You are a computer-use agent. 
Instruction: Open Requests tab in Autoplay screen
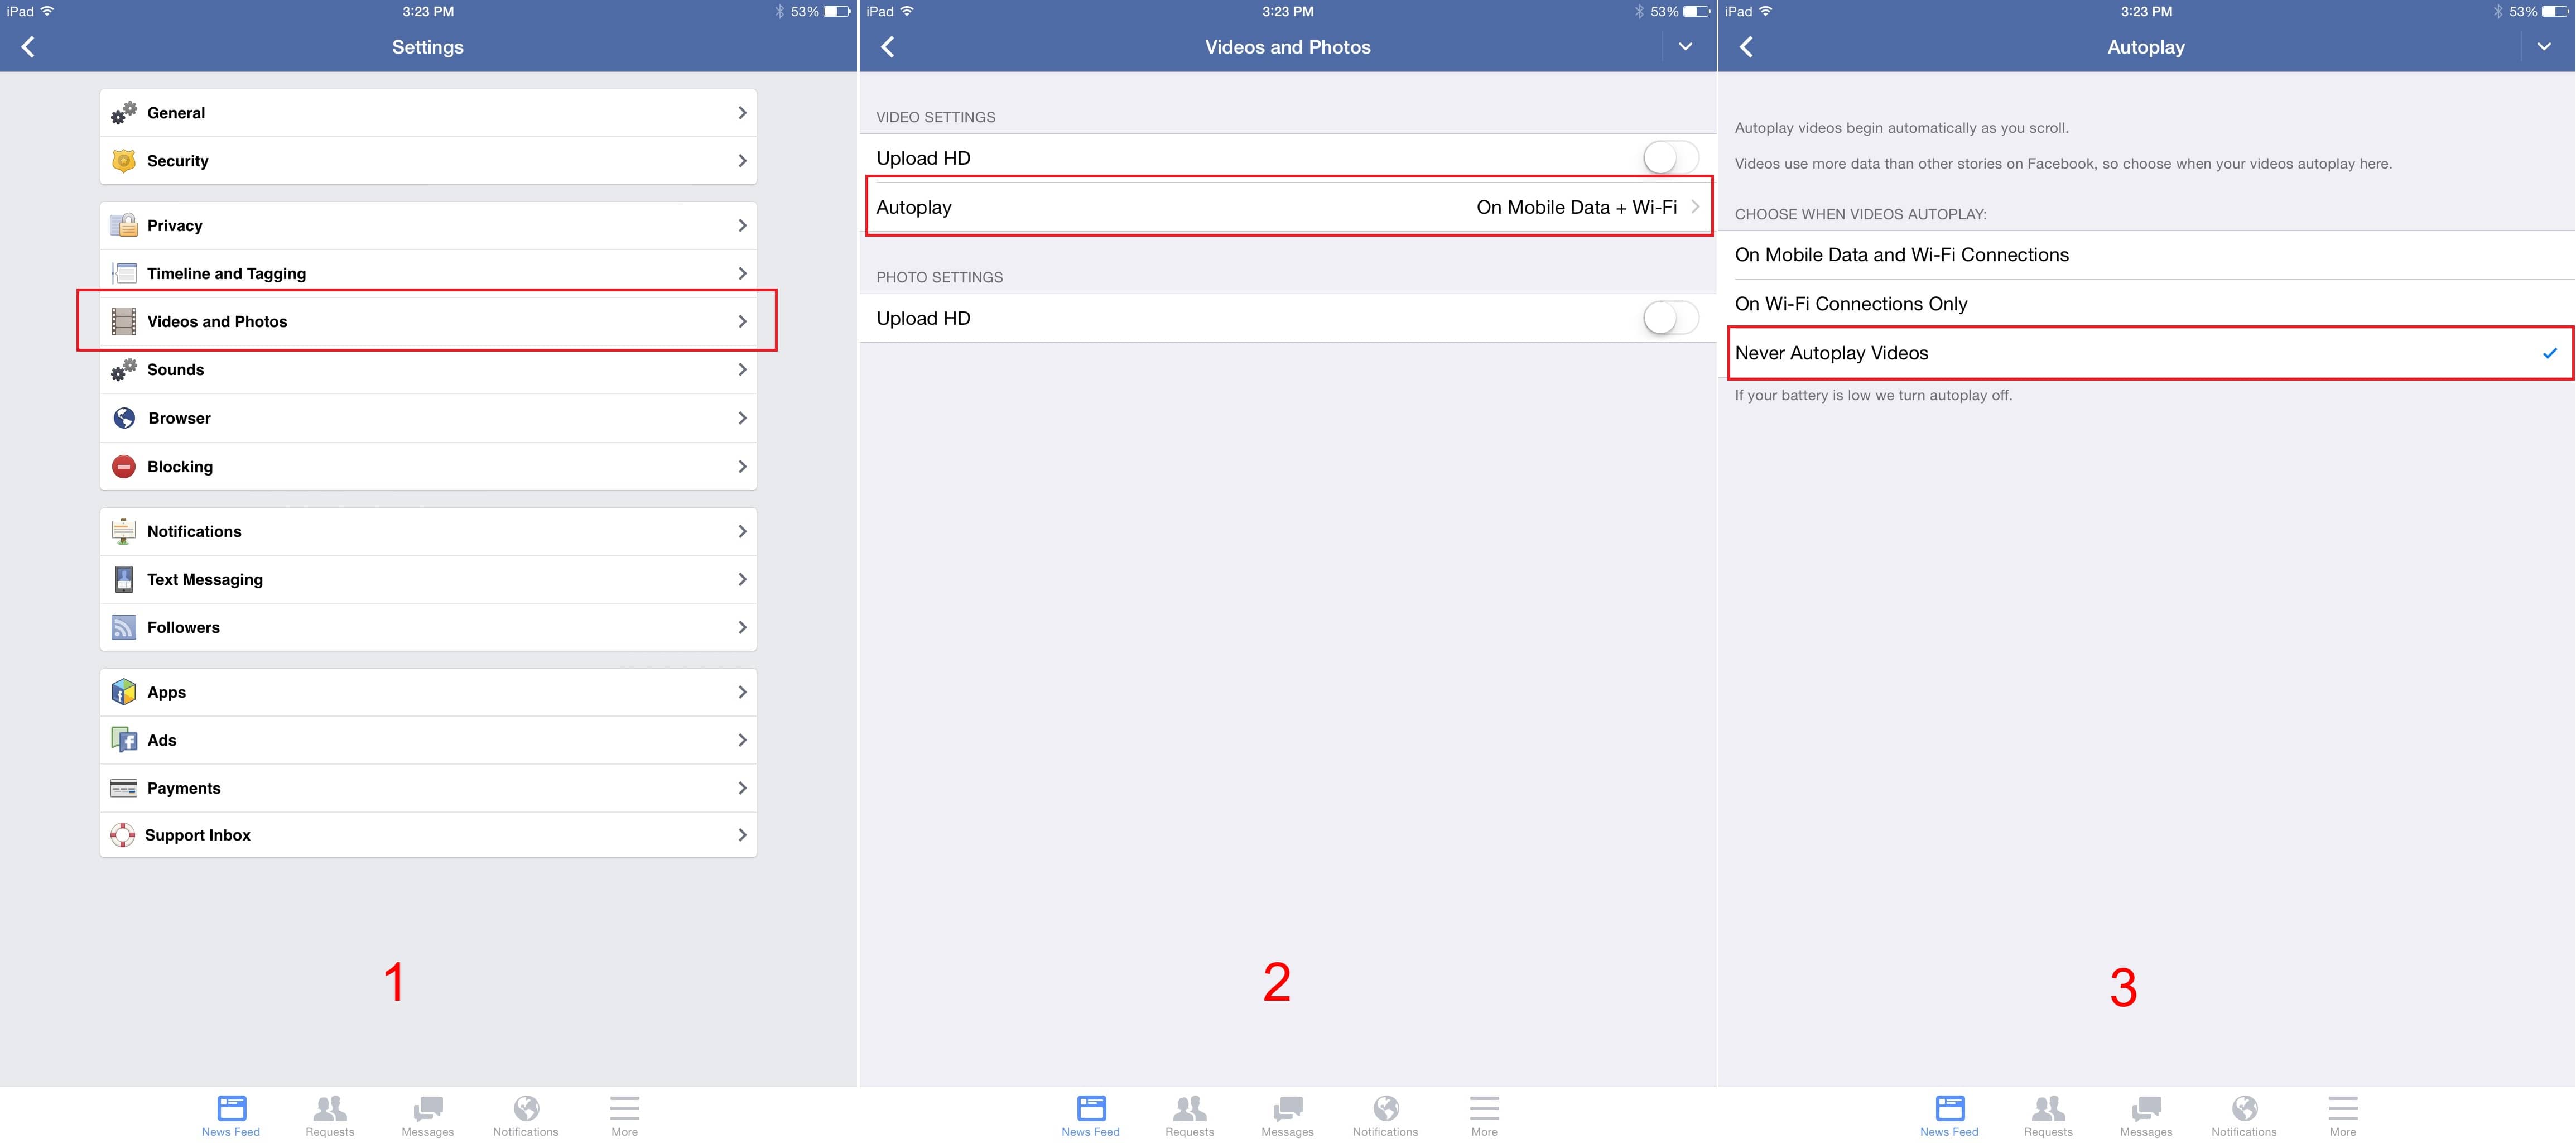pyautogui.click(x=2048, y=1115)
